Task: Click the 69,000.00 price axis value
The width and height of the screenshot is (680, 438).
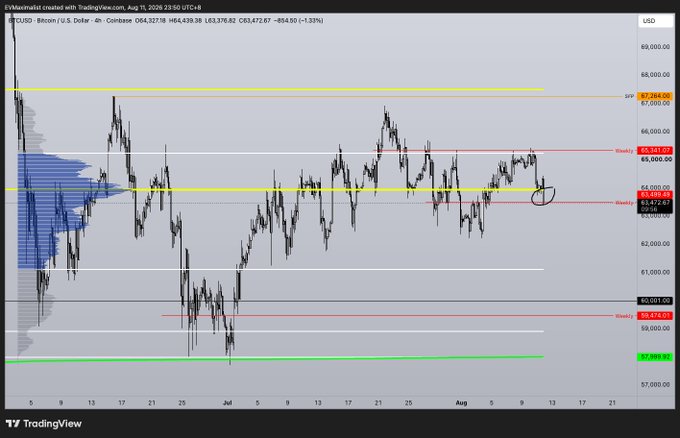Action: pyautogui.click(x=655, y=47)
